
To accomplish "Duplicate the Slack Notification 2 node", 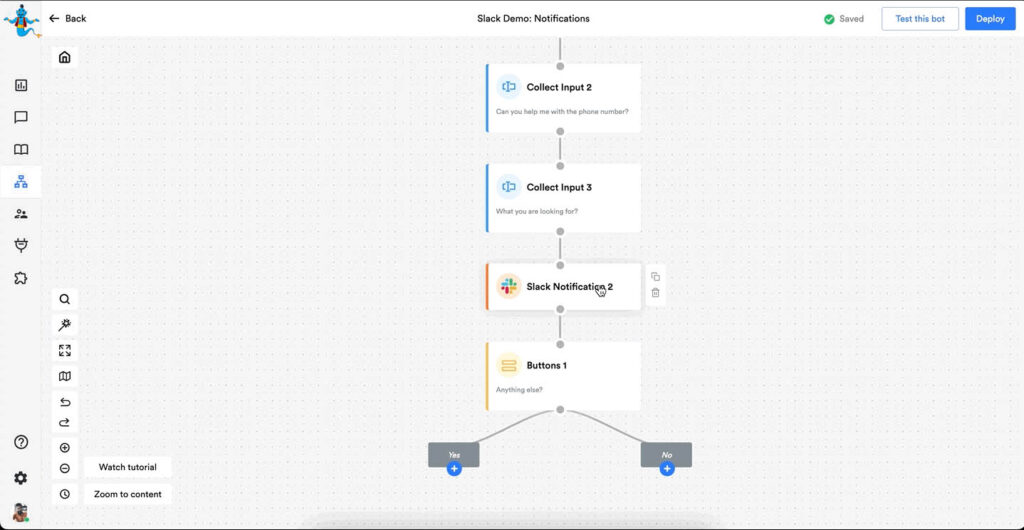I will coord(655,277).
